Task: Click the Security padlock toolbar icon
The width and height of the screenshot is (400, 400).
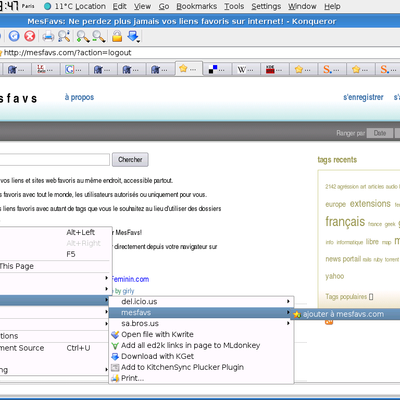Action: pyautogui.click(x=117, y=36)
